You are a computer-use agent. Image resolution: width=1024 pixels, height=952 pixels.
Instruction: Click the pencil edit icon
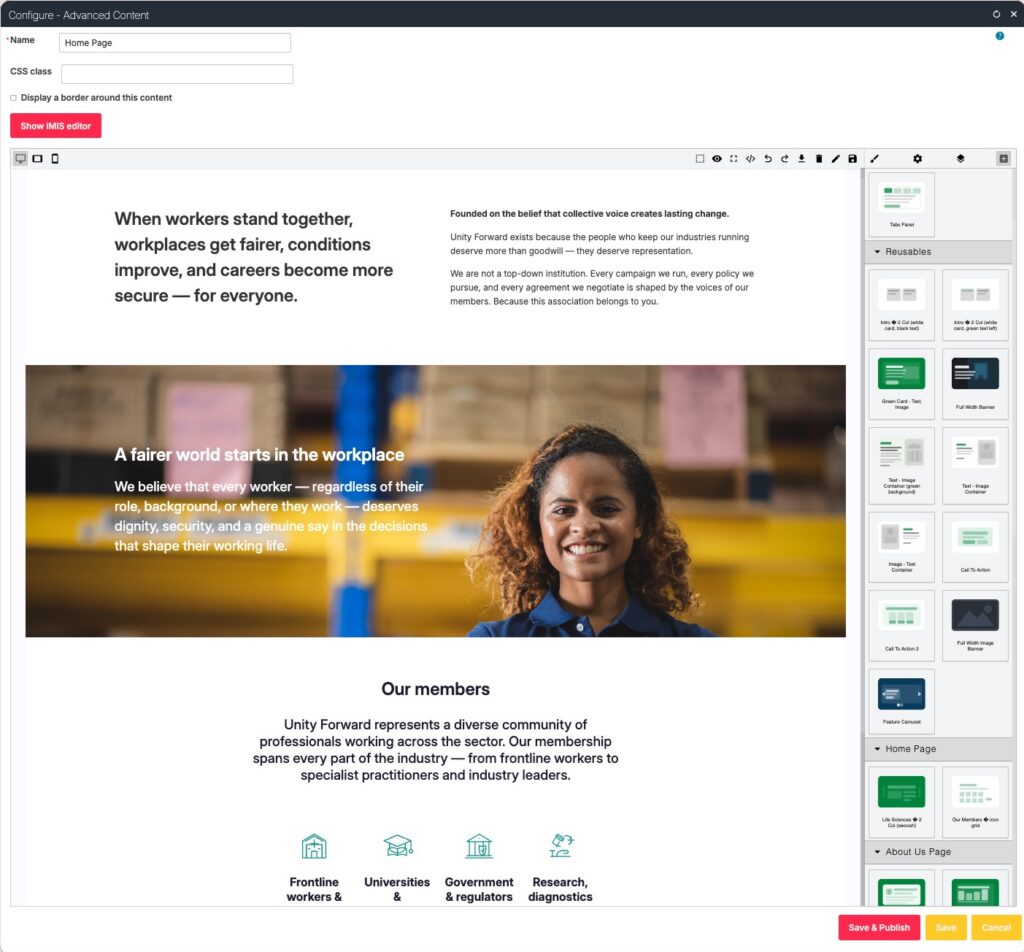tap(835, 159)
